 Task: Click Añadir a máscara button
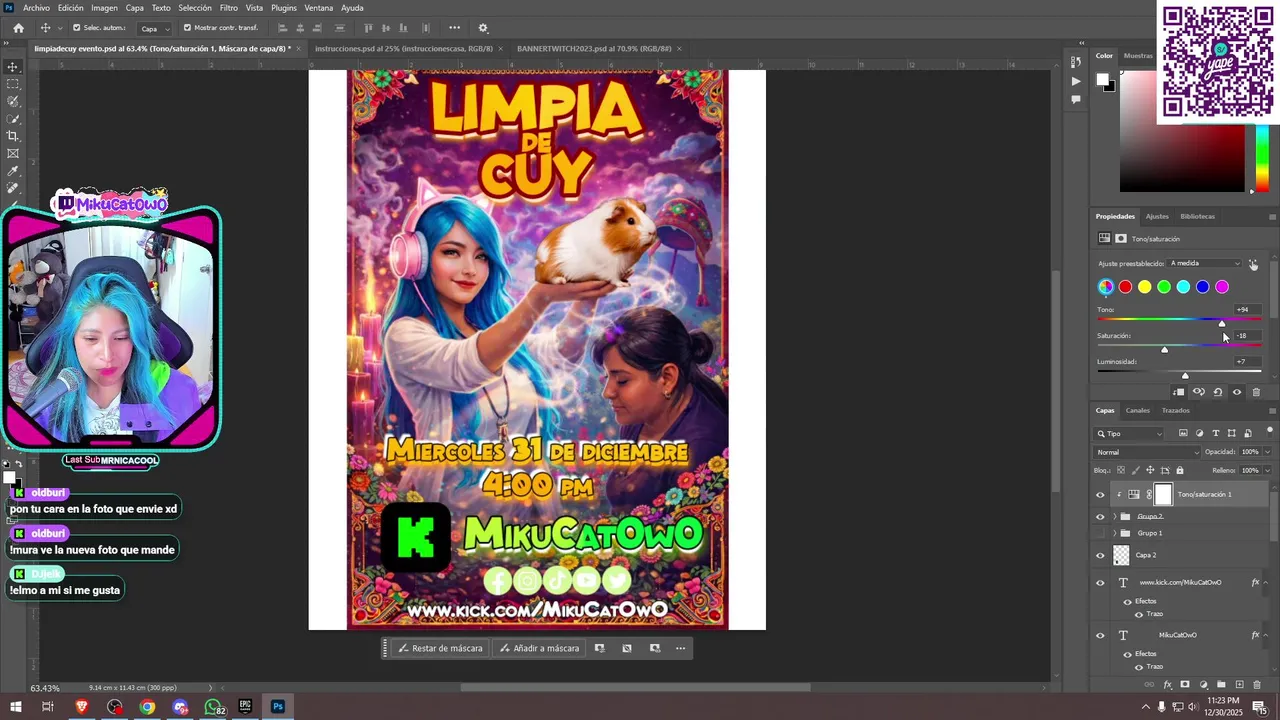[x=540, y=648]
